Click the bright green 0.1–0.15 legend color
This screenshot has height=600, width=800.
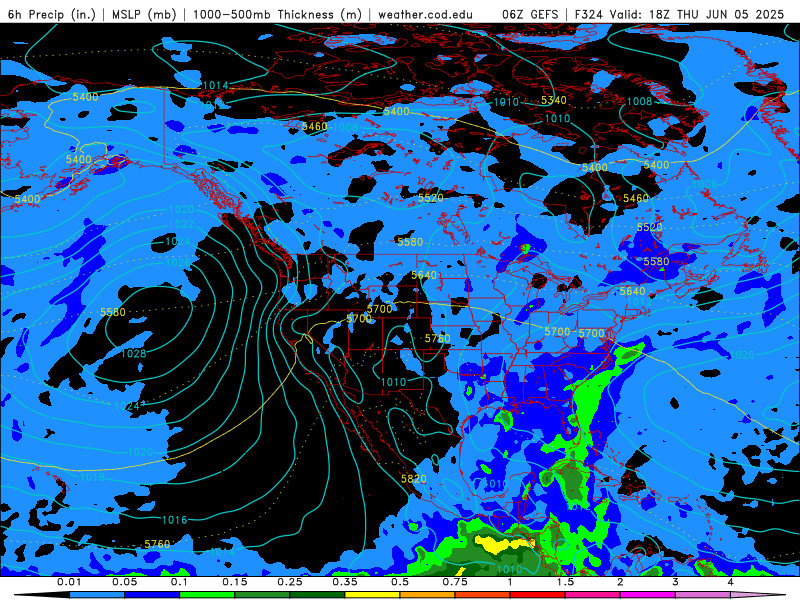pos(207,595)
